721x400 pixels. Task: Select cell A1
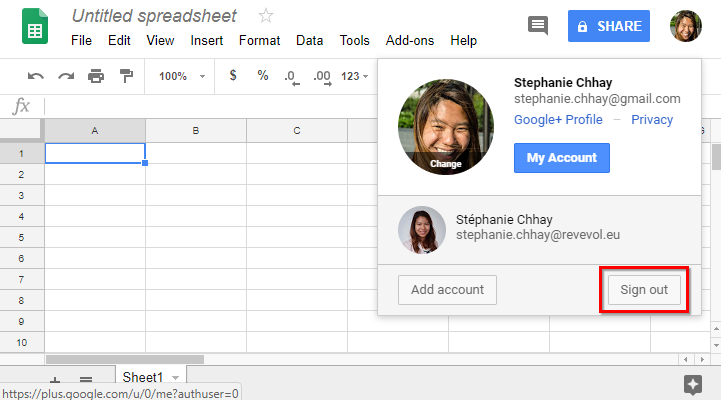[x=95, y=153]
